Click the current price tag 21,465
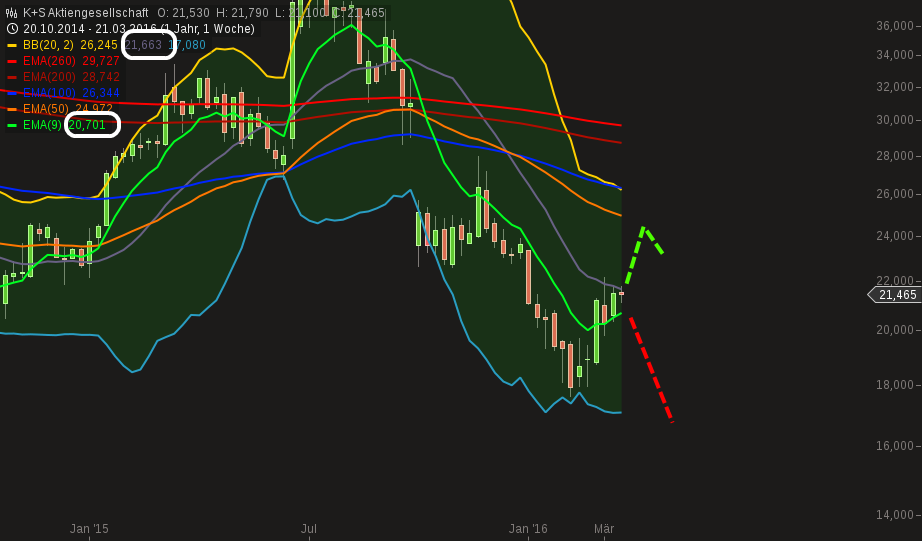This screenshot has height=541, width=922. pos(897,295)
